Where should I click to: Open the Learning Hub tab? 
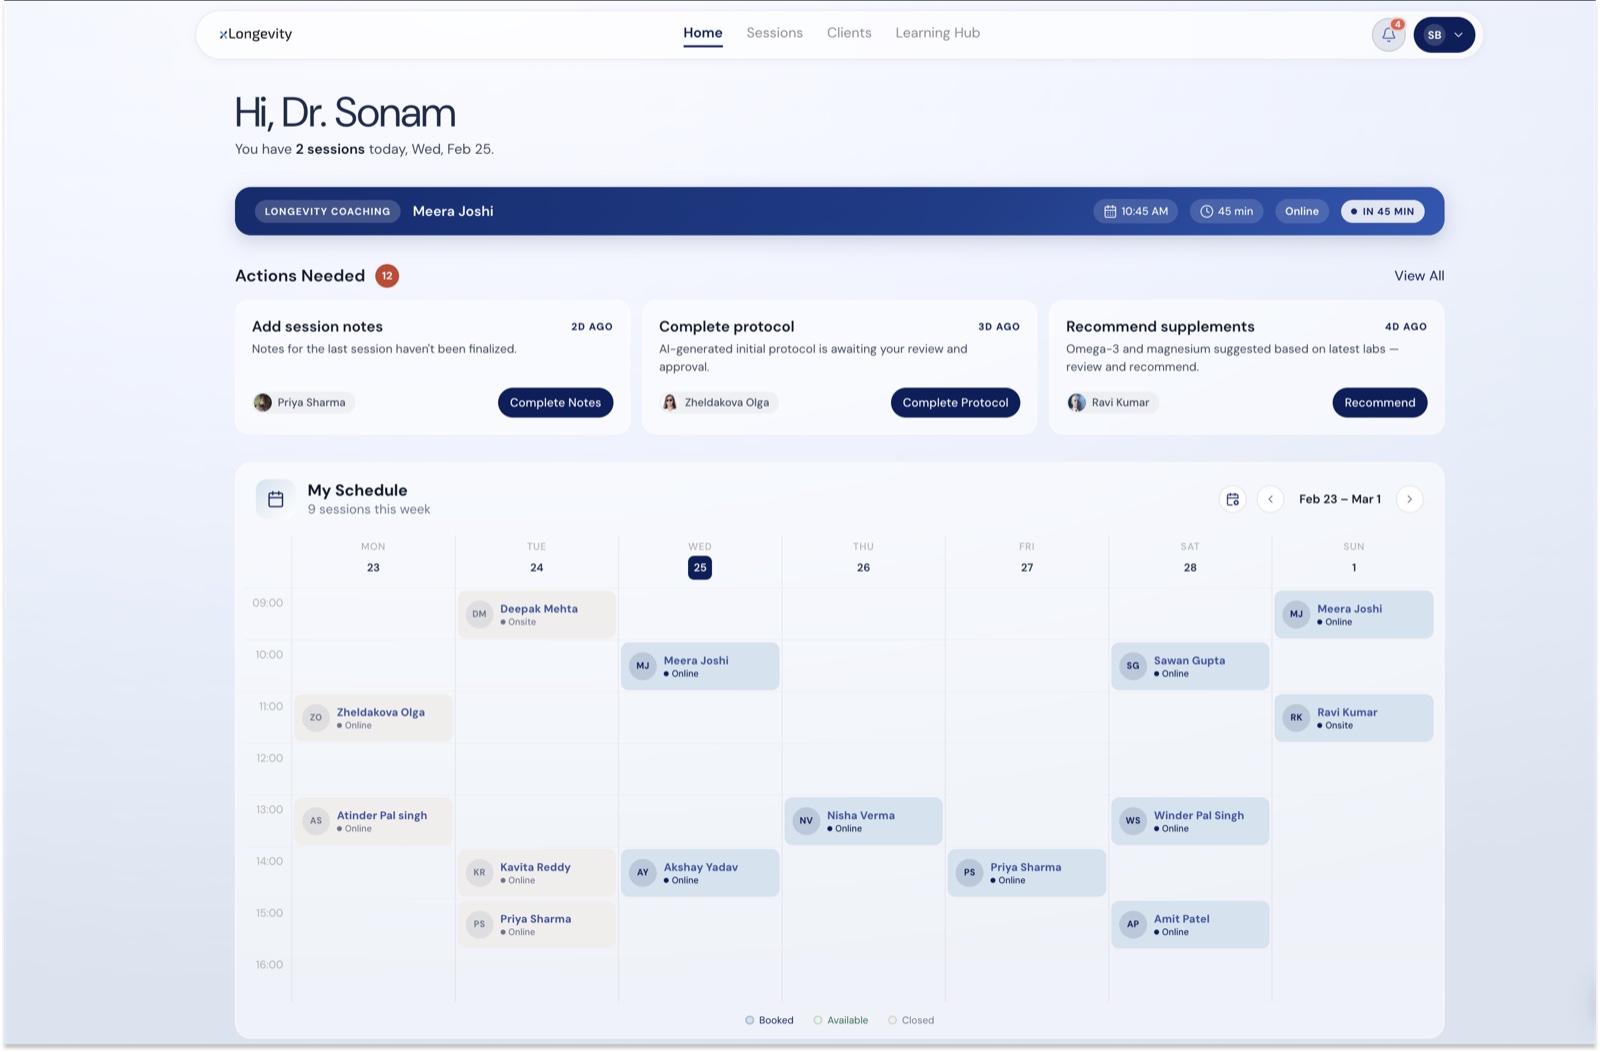[937, 33]
